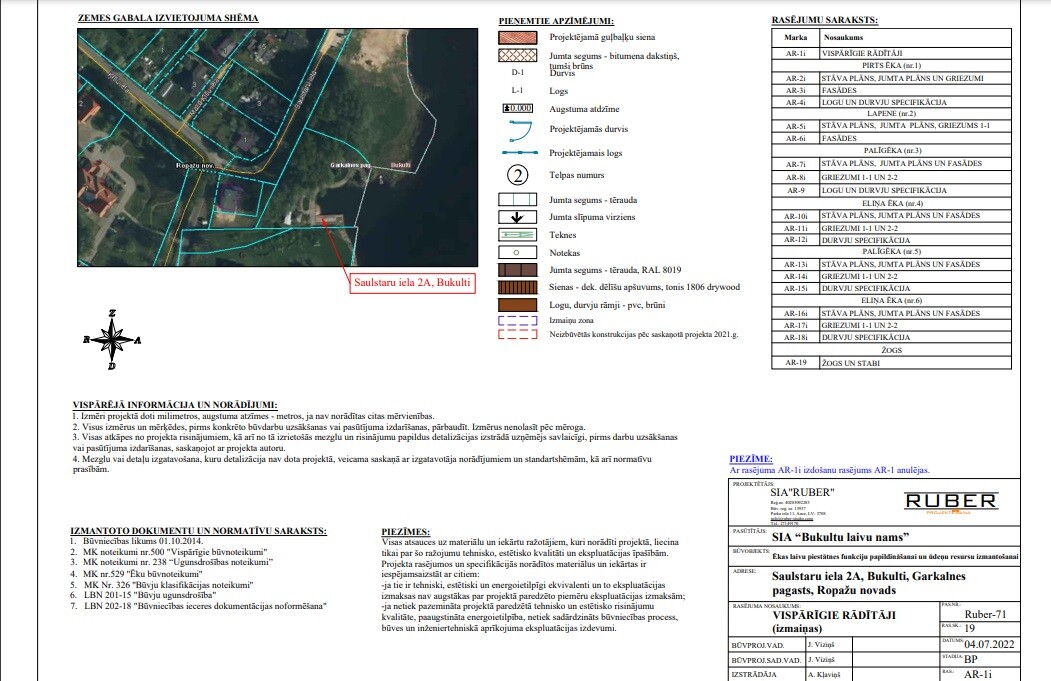Viewport: 1051px width, 681px height.
Task: Click the AR-7i drawing row
Action: 891,164
